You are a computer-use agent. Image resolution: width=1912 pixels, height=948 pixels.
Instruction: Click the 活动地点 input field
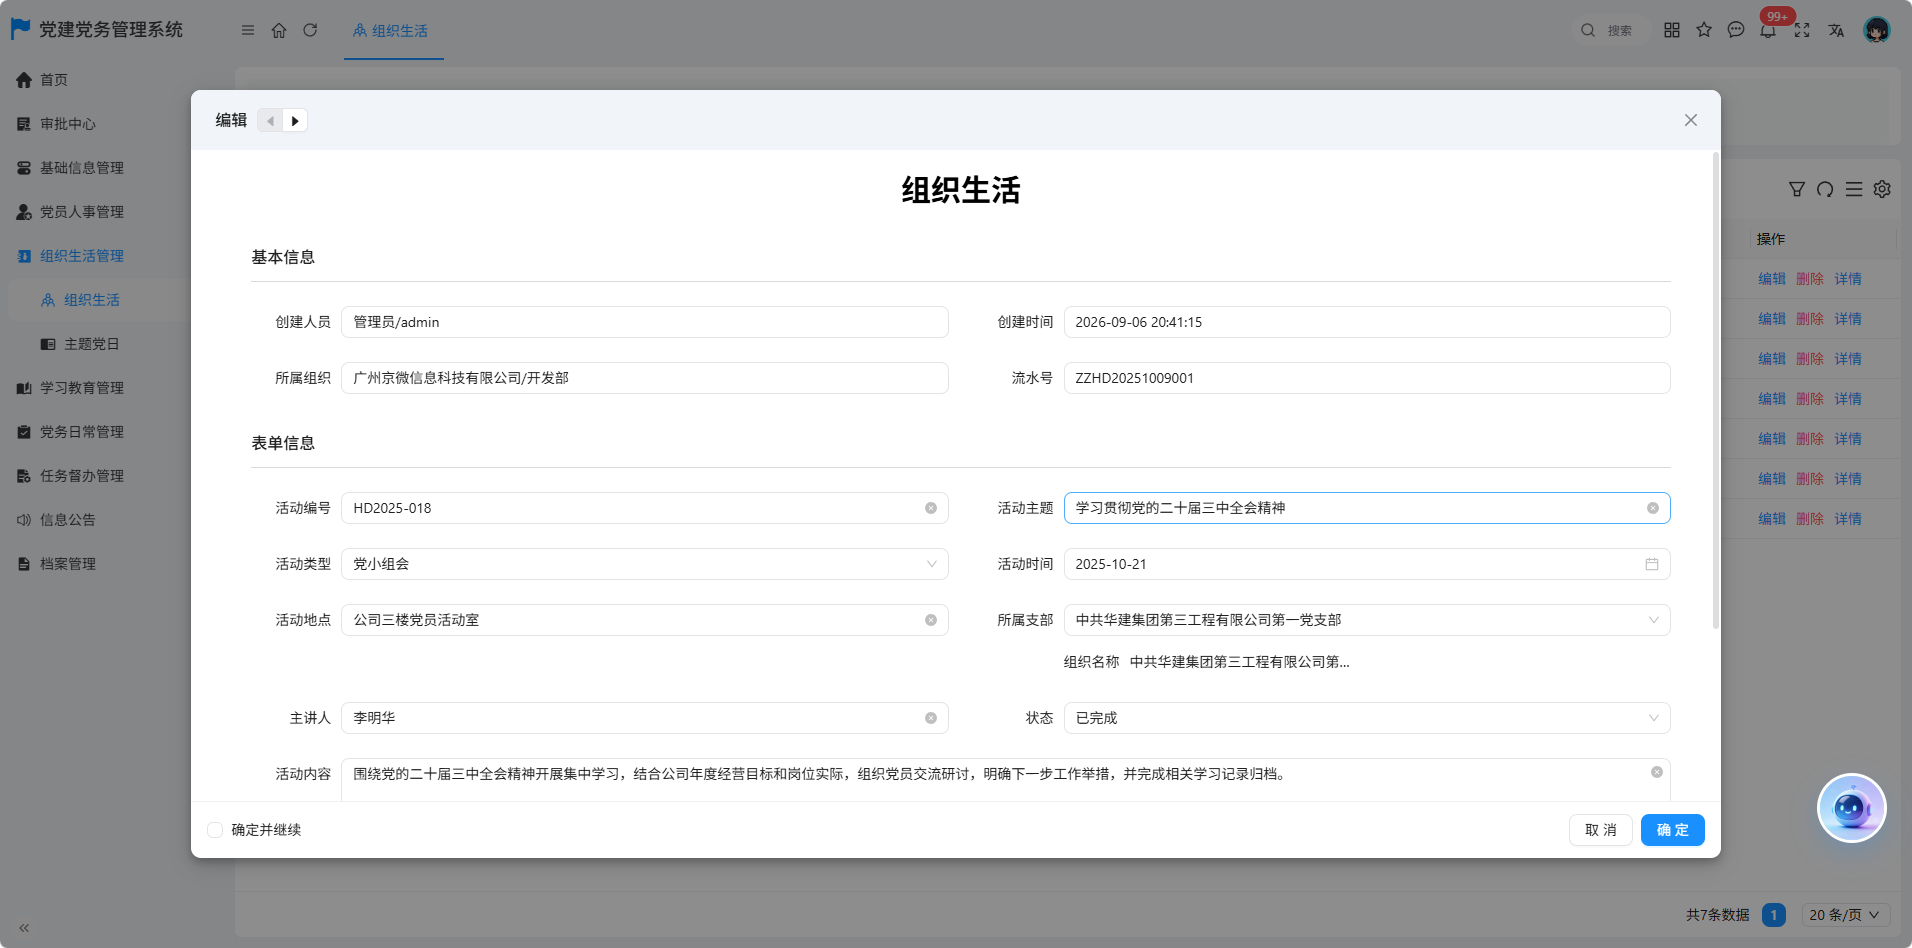pos(645,620)
